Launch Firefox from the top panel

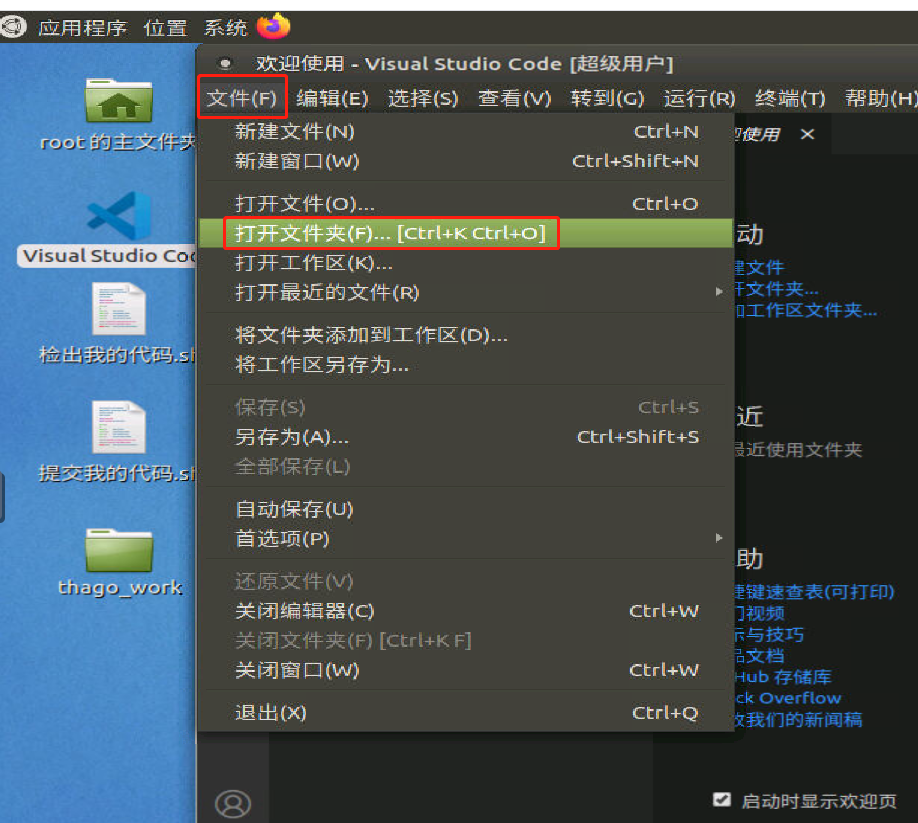(273, 26)
